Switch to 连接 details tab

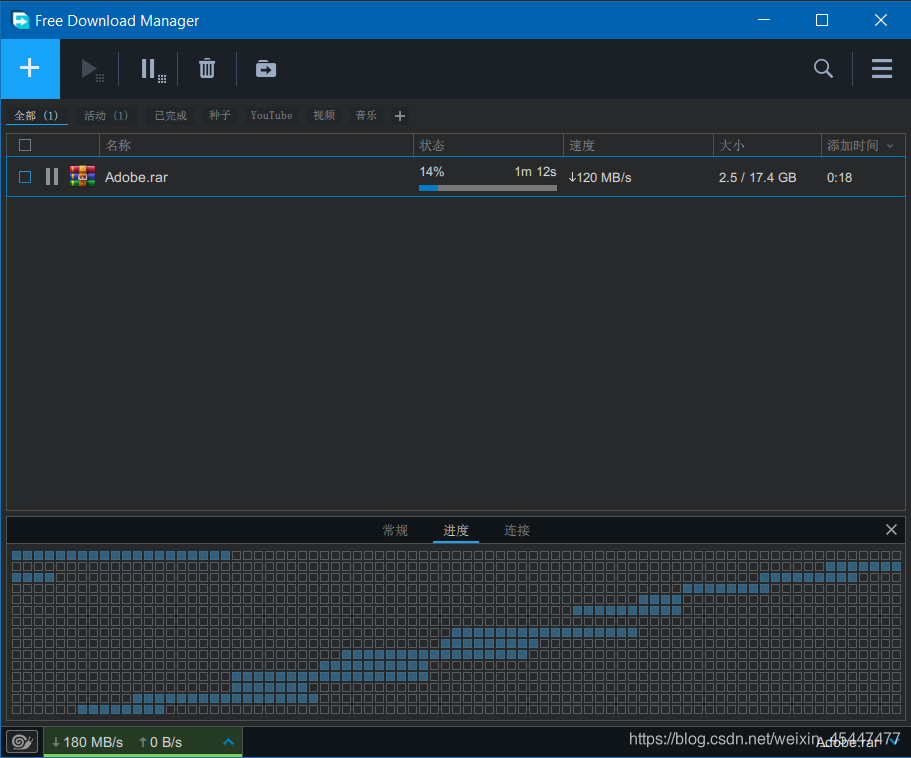click(x=517, y=530)
